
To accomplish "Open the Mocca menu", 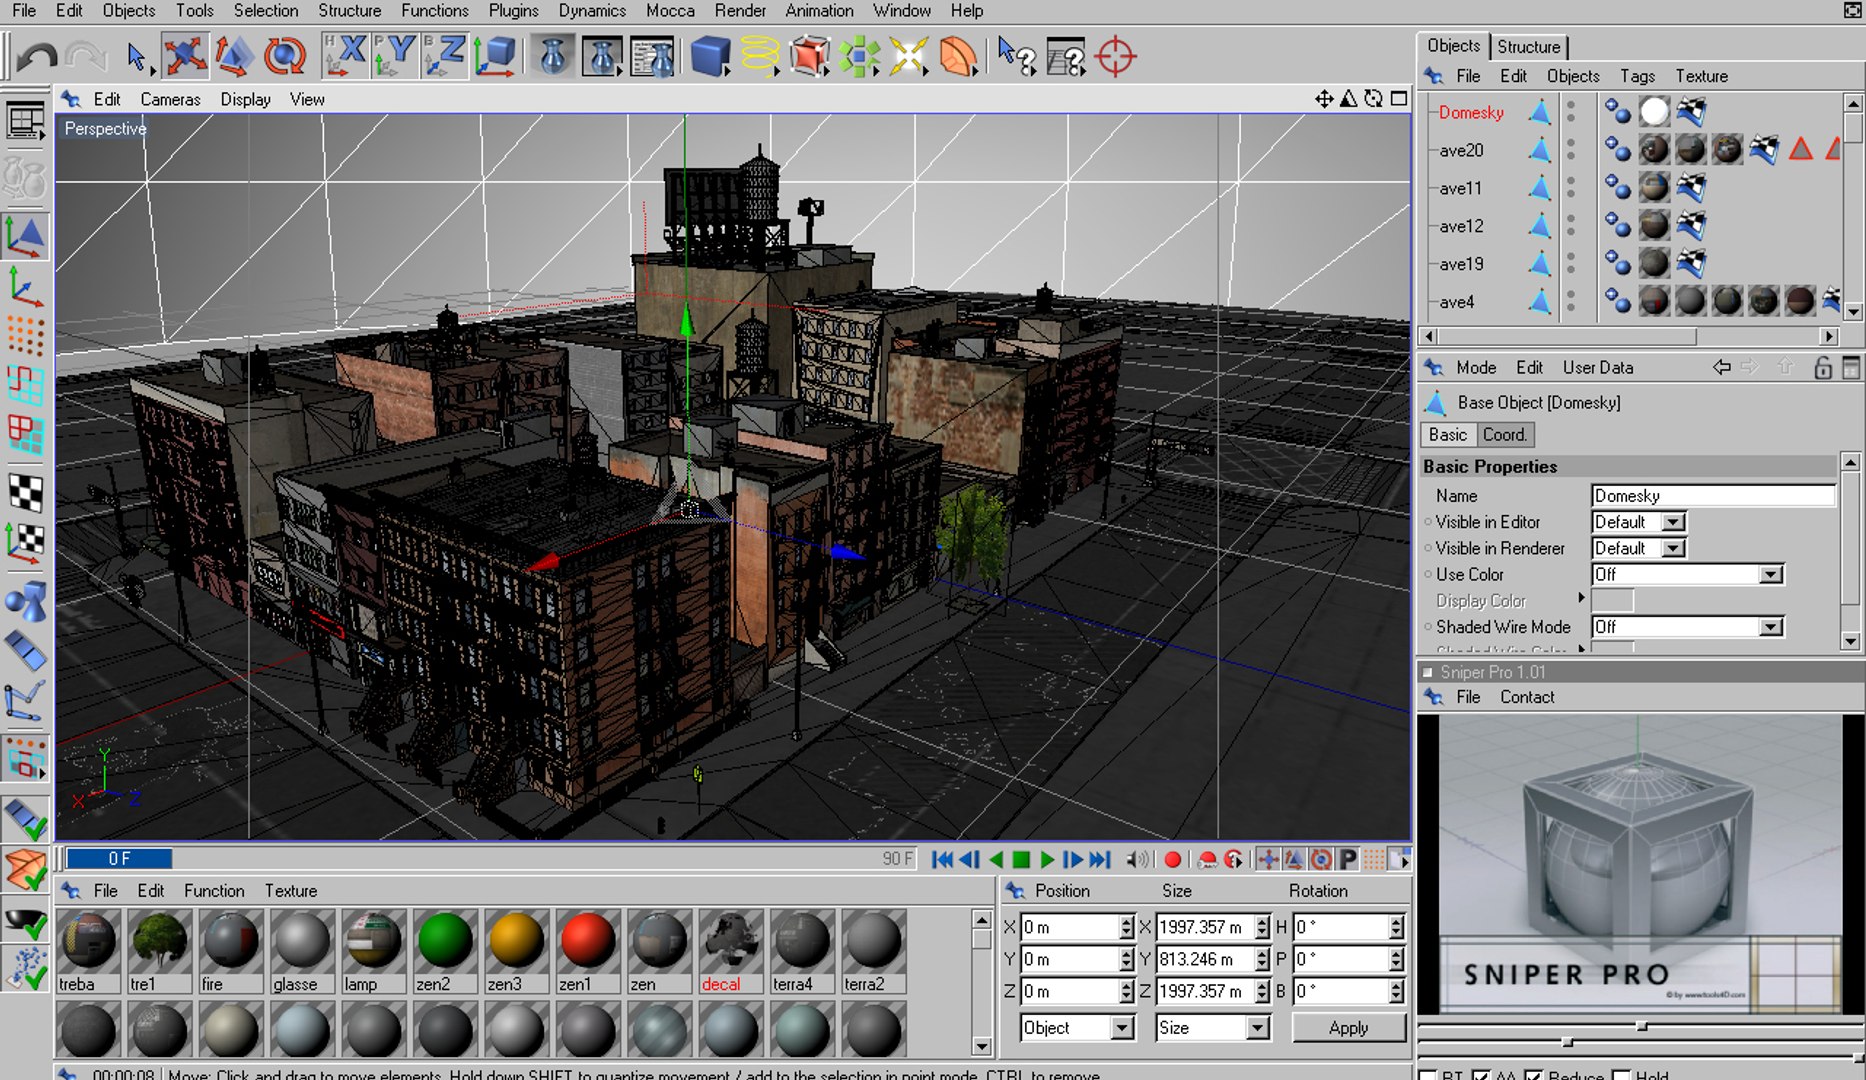I will click(x=669, y=11).
